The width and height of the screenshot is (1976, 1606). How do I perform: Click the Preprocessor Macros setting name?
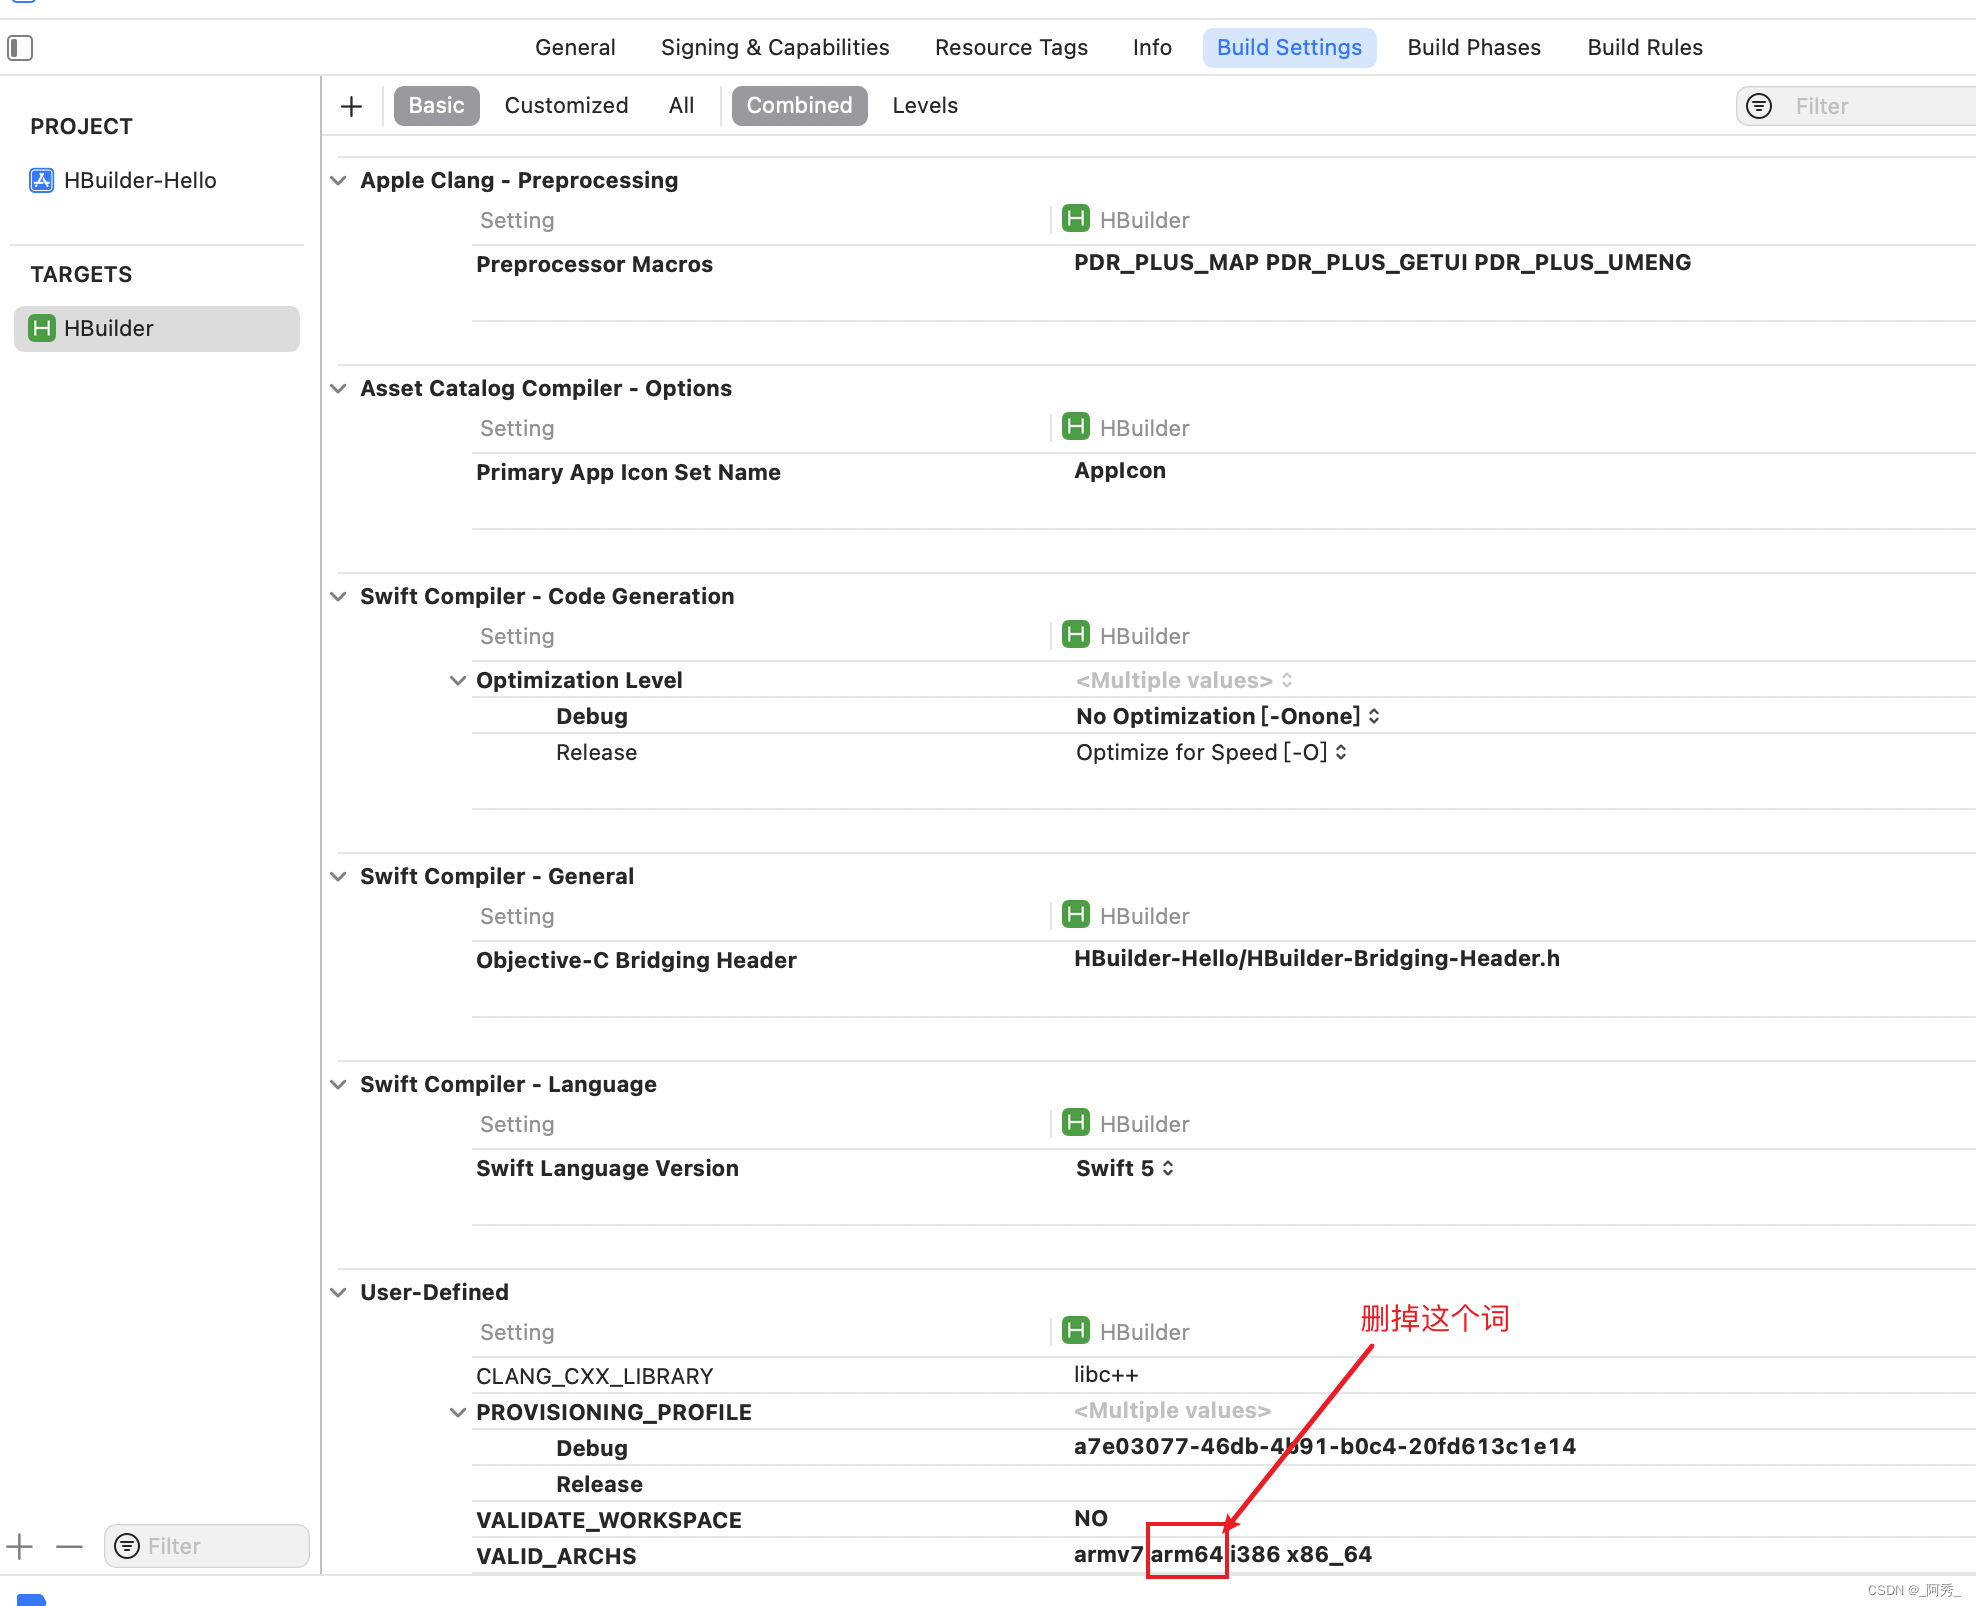pos(594,264)
